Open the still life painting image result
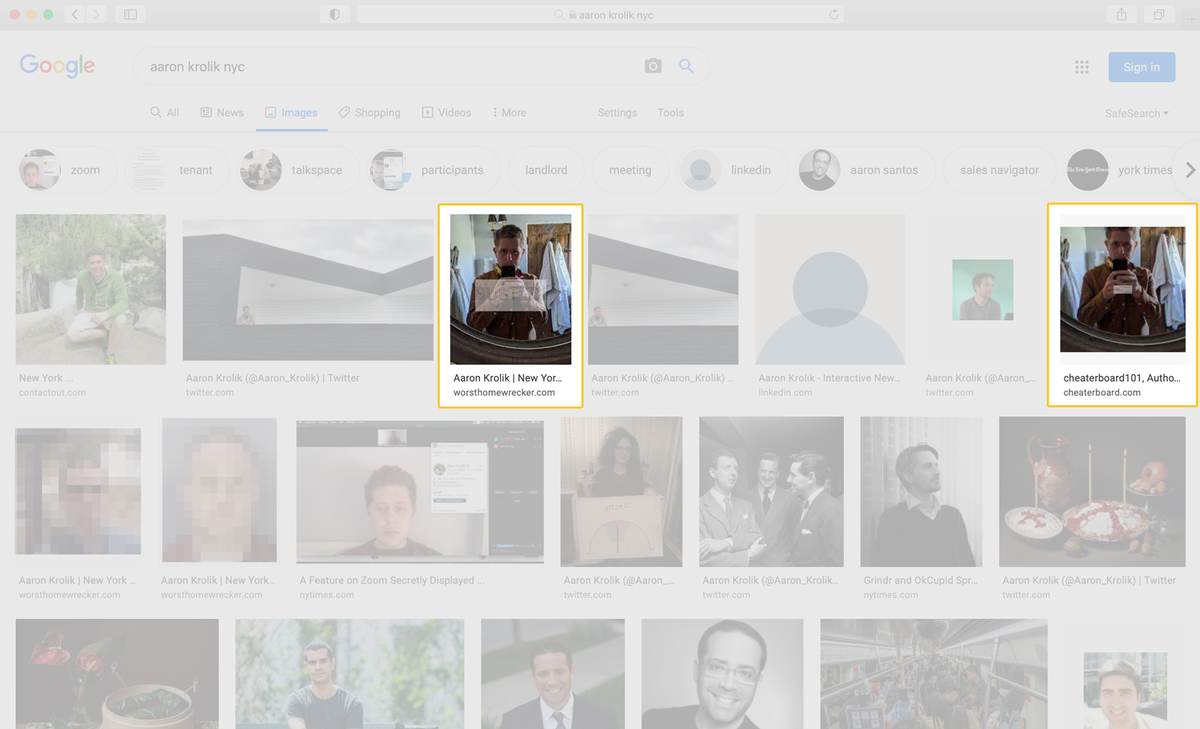The image size is (1200, 729). tap(1092, 492)
